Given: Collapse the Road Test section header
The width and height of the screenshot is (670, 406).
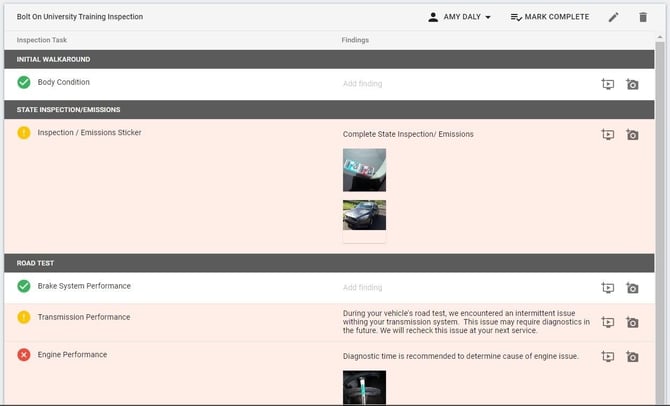Looking at the screenshot, I should point(329,263).
